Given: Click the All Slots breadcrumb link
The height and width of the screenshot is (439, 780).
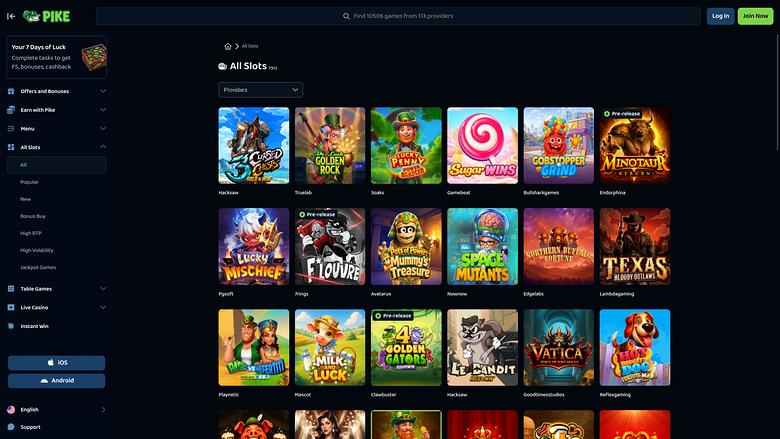Looking at the screenshot, I should (250, 46).
